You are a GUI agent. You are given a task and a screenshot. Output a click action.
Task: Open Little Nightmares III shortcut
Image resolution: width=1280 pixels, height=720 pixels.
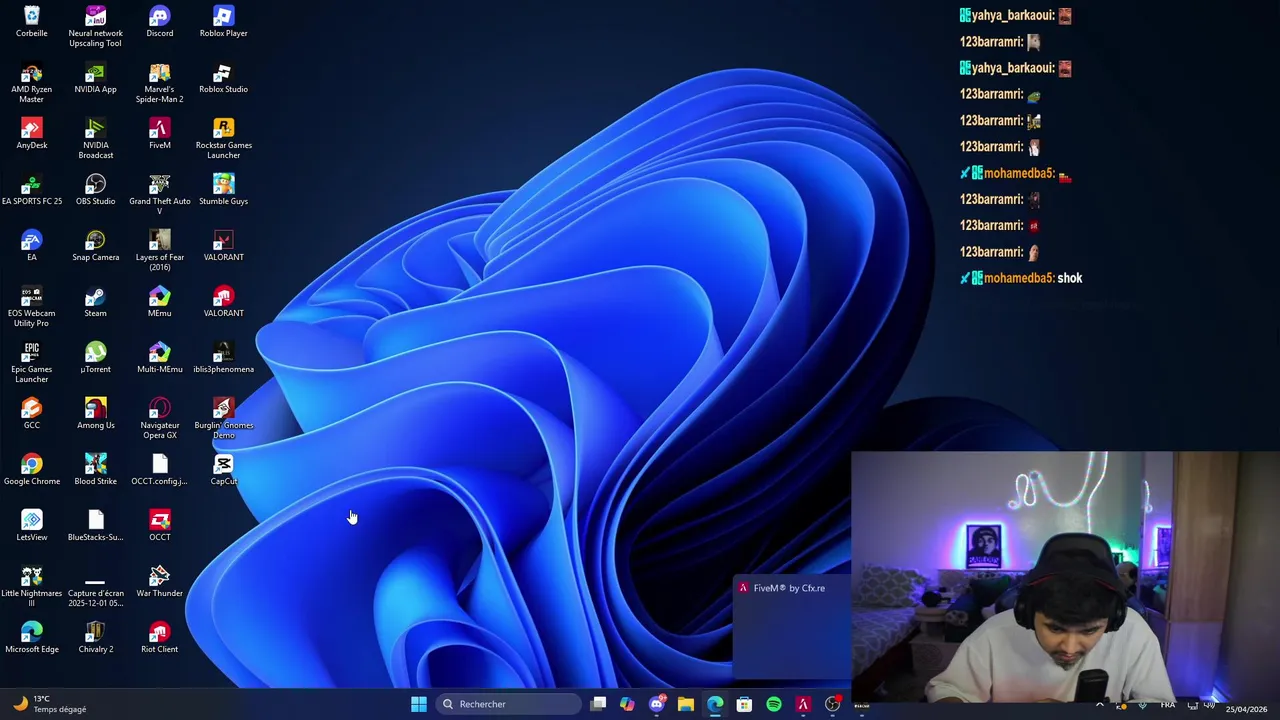(x=31, y=587)
